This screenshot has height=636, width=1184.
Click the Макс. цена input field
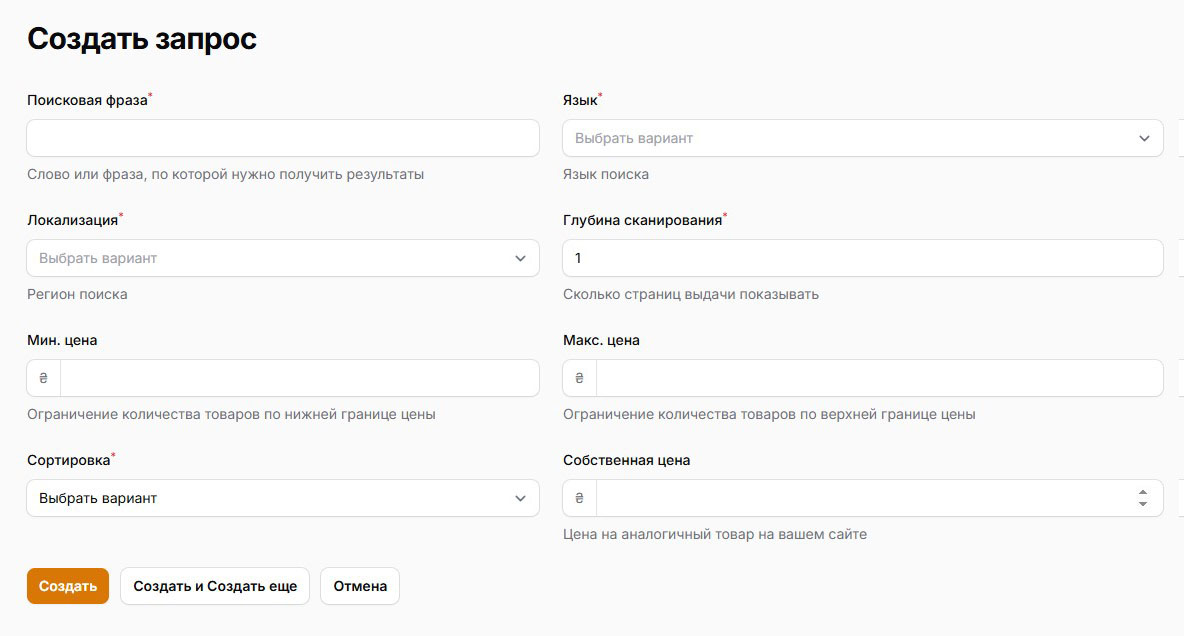(x=878, y=378)
